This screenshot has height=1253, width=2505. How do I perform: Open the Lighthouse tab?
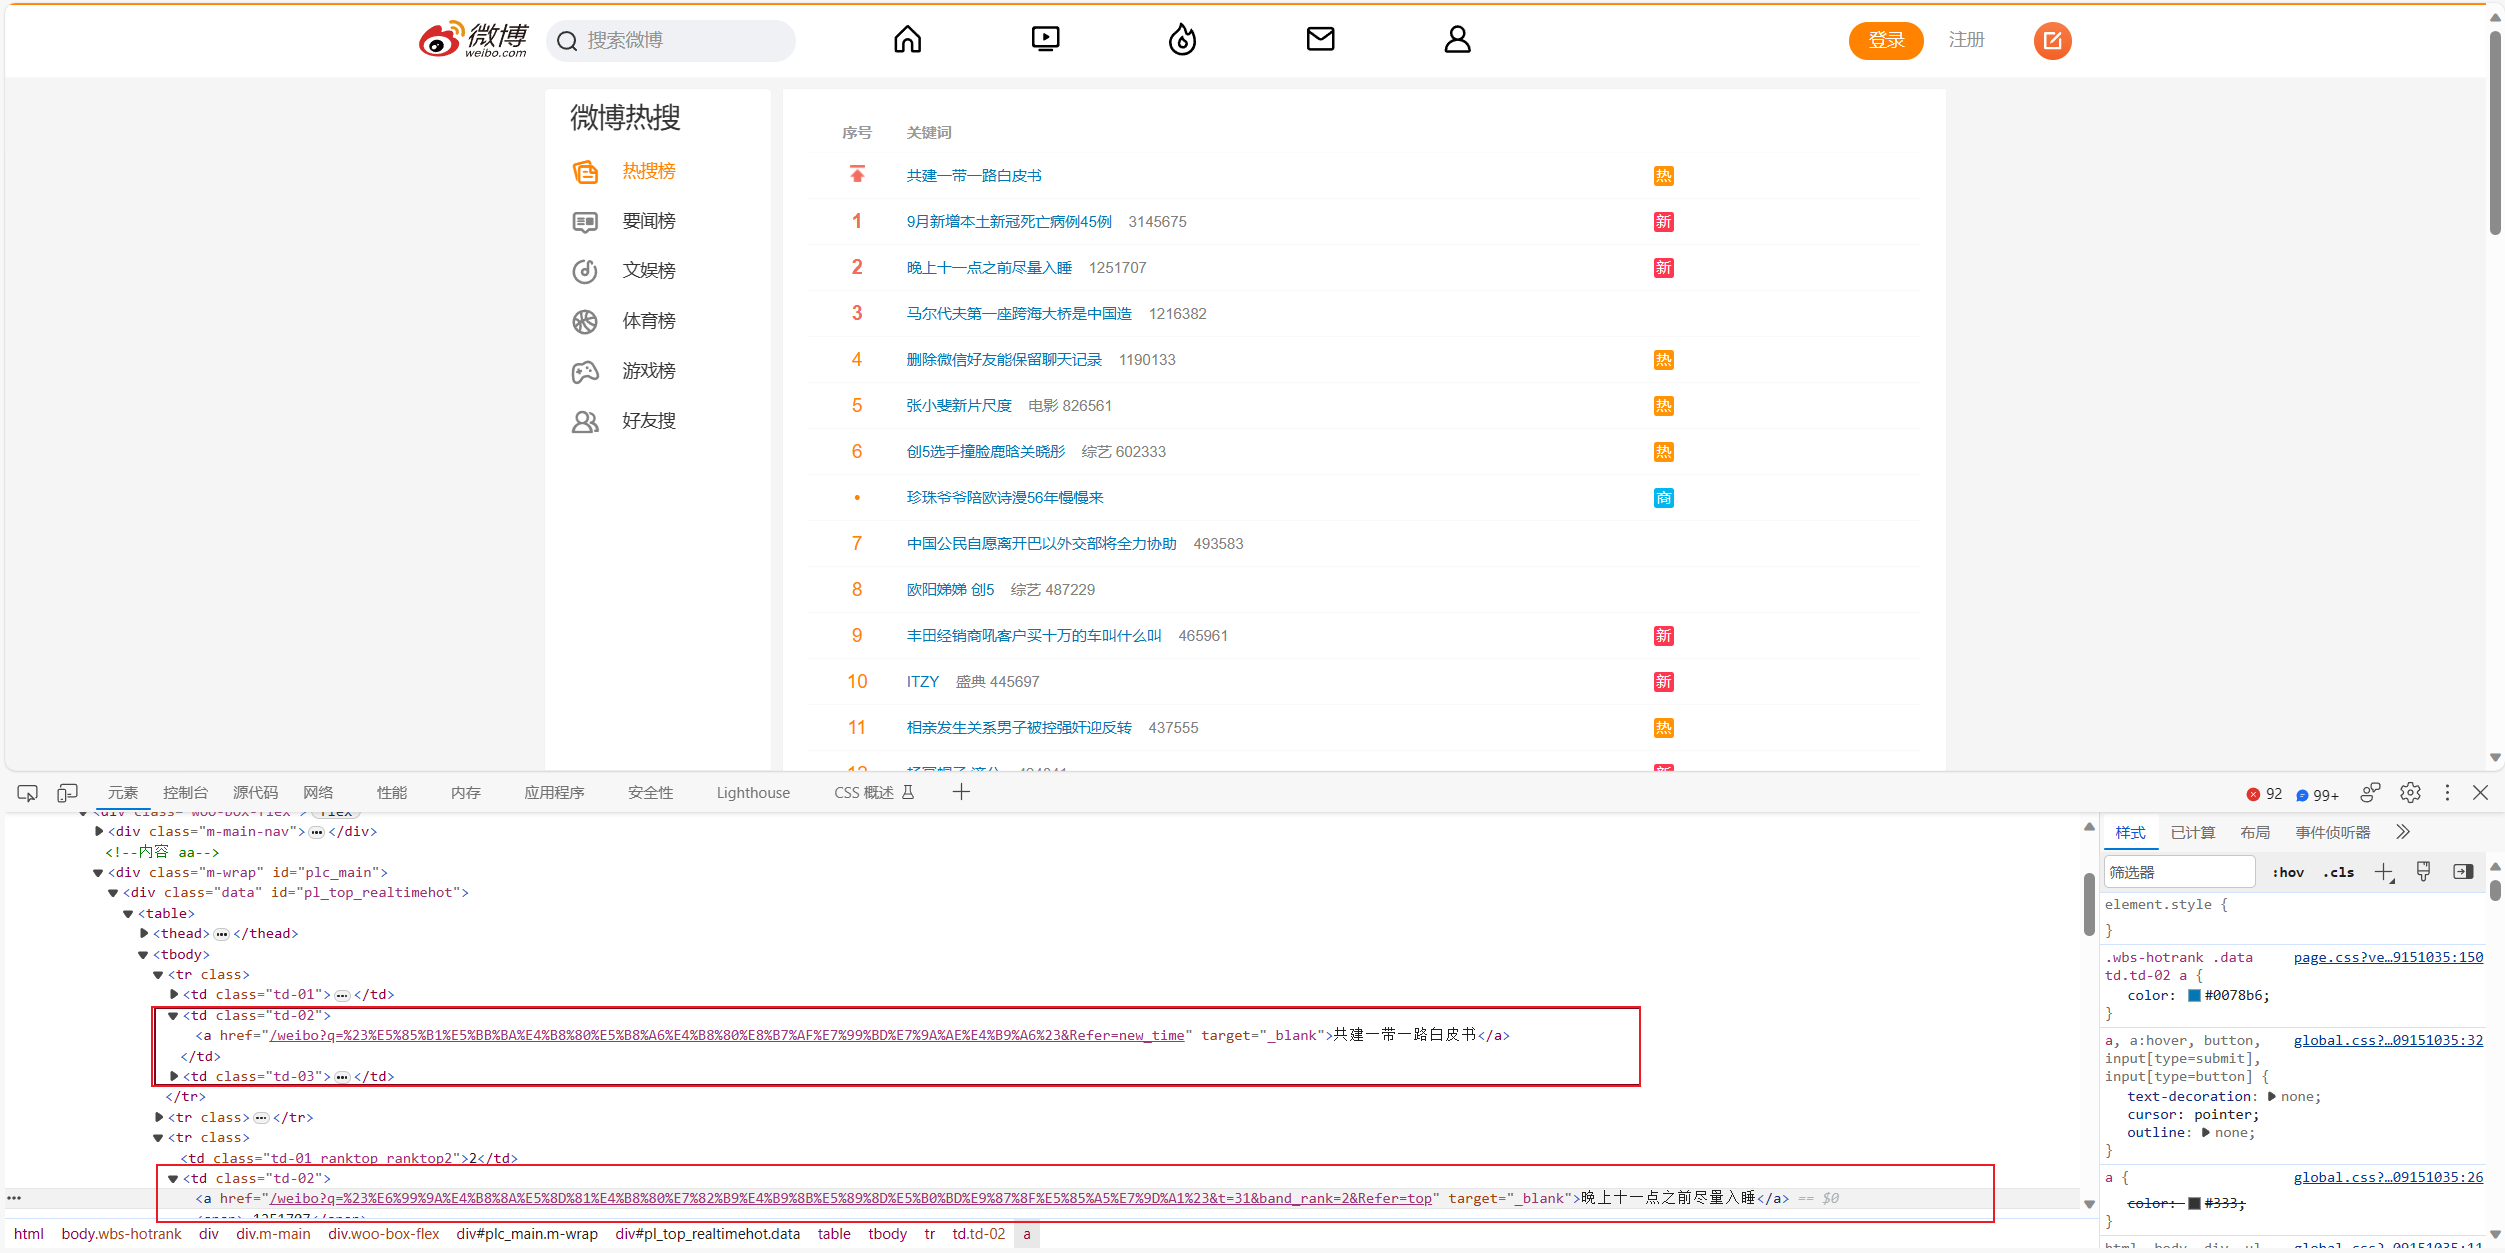pyautogui.click(x=753, y=793)
